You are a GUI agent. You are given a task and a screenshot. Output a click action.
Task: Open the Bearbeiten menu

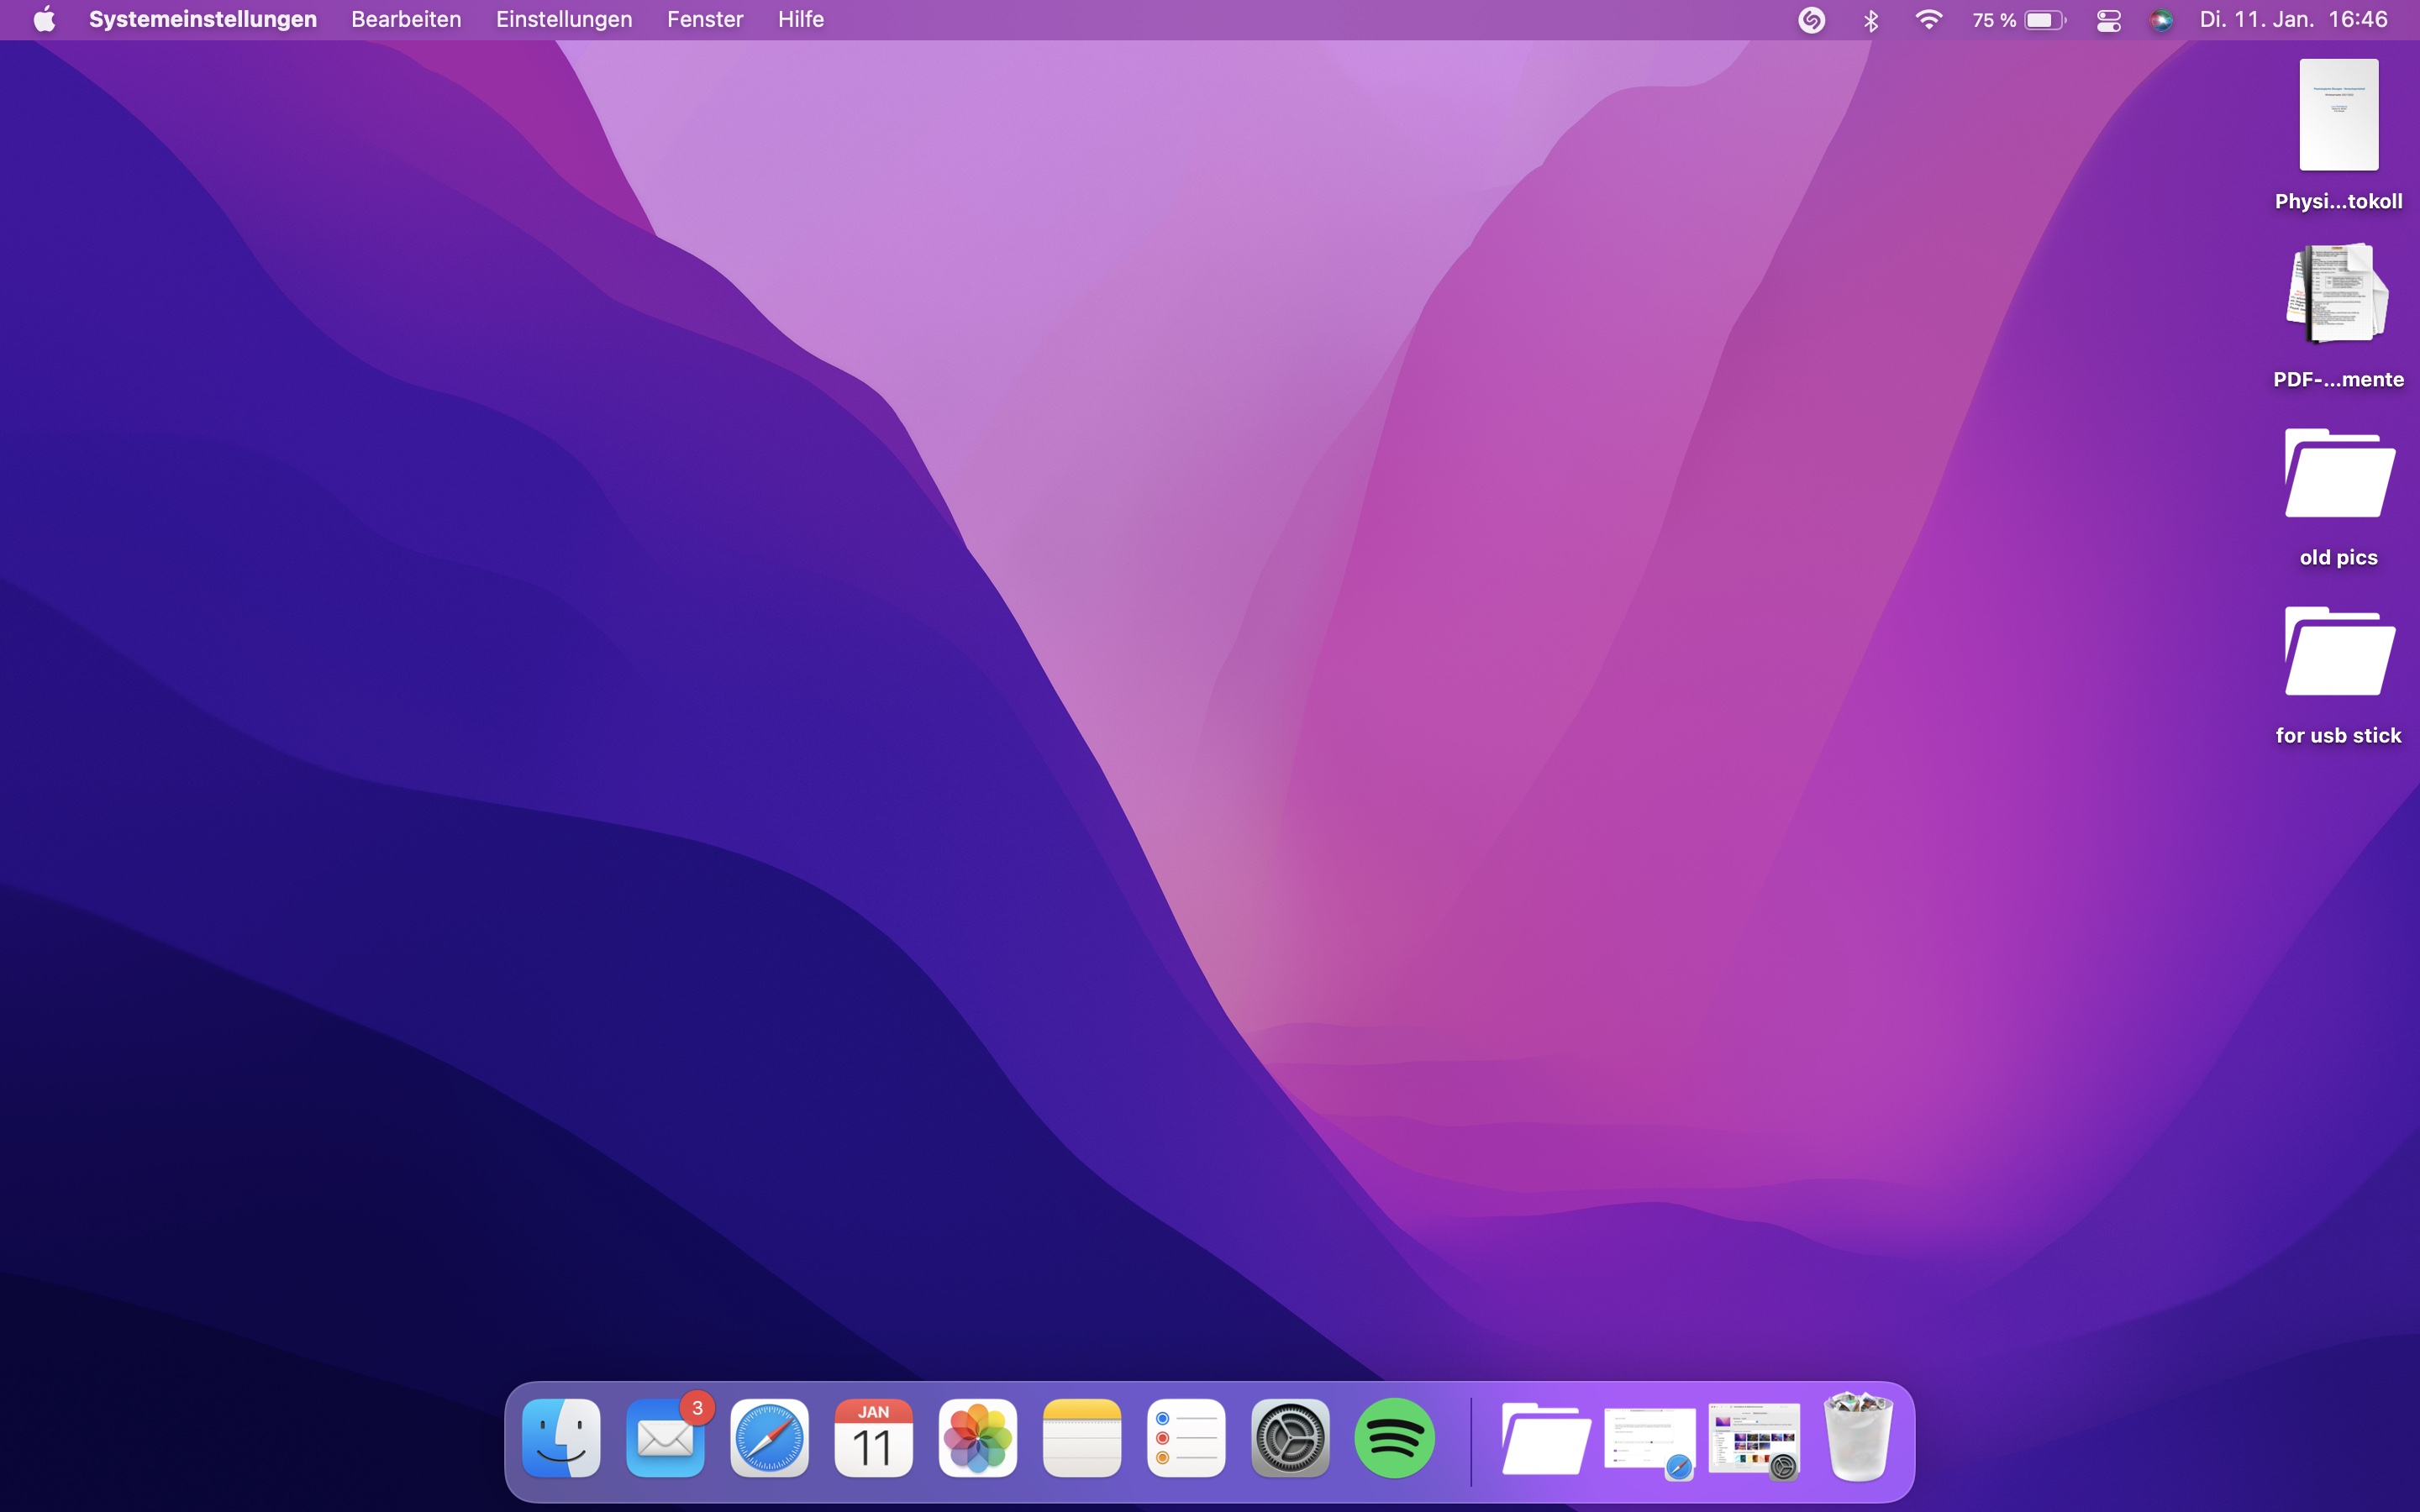[406, 20]
